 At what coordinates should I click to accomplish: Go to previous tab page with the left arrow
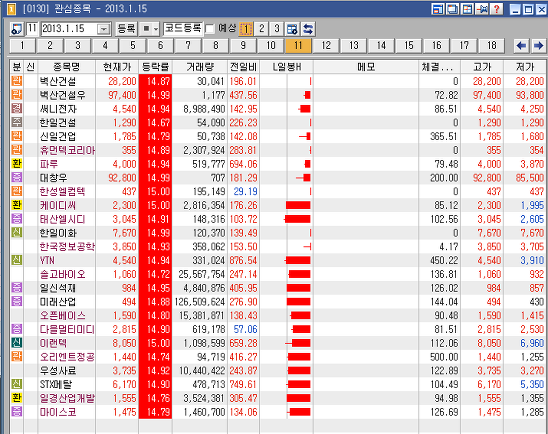click(521, 45)
